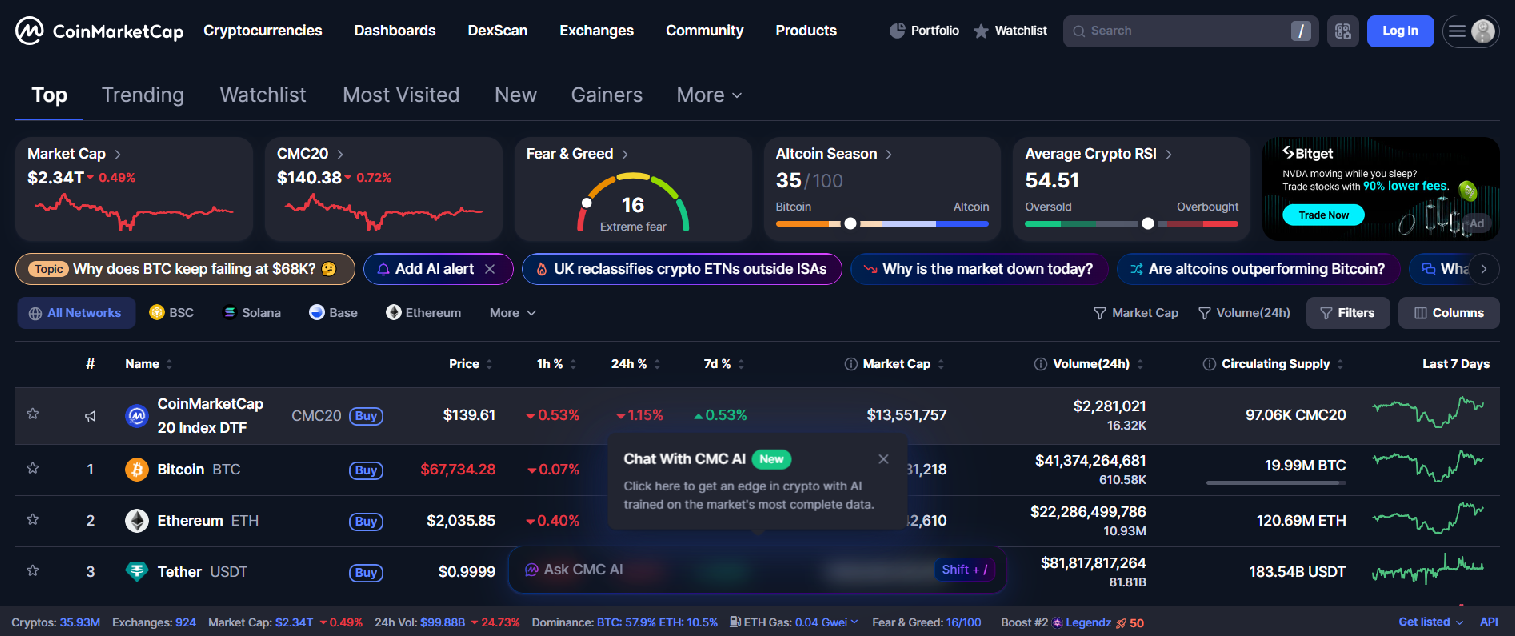The height and width of the screenshot is (636, 1515).
Task: Expand the More tab dropdown
Action: coord(710,95)
